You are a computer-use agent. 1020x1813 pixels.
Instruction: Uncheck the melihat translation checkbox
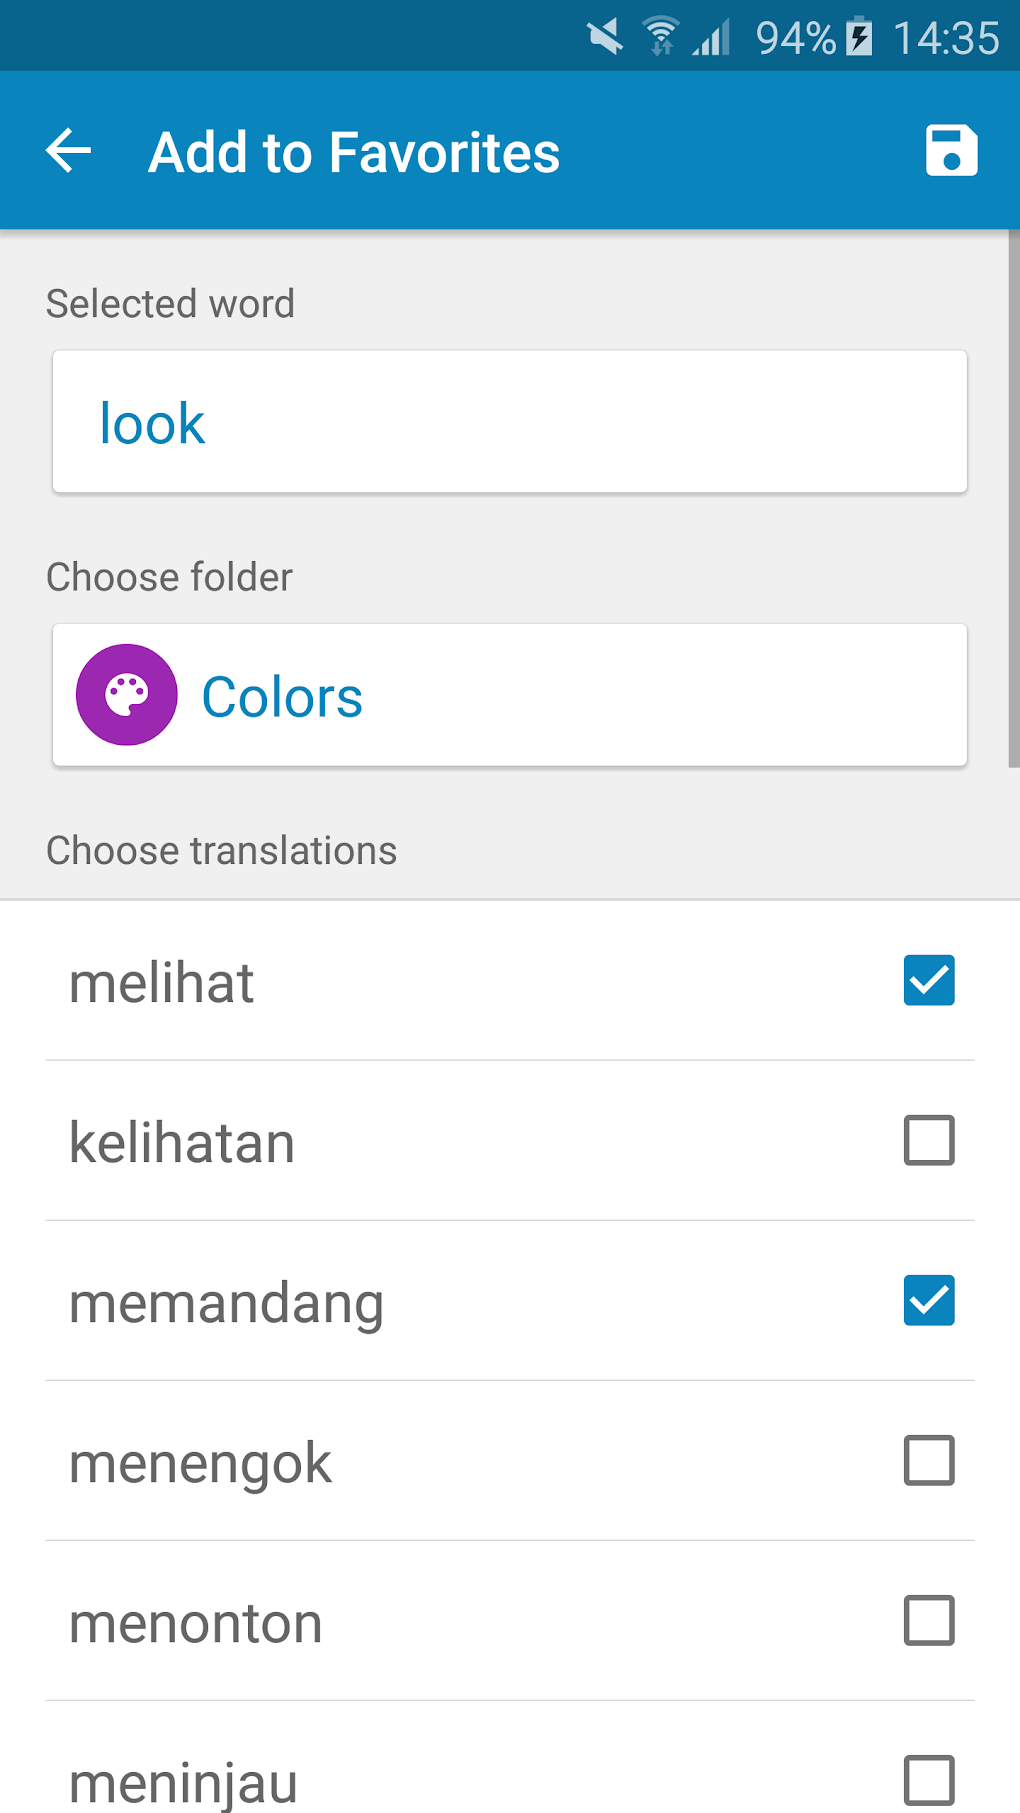tap(929, 980)
